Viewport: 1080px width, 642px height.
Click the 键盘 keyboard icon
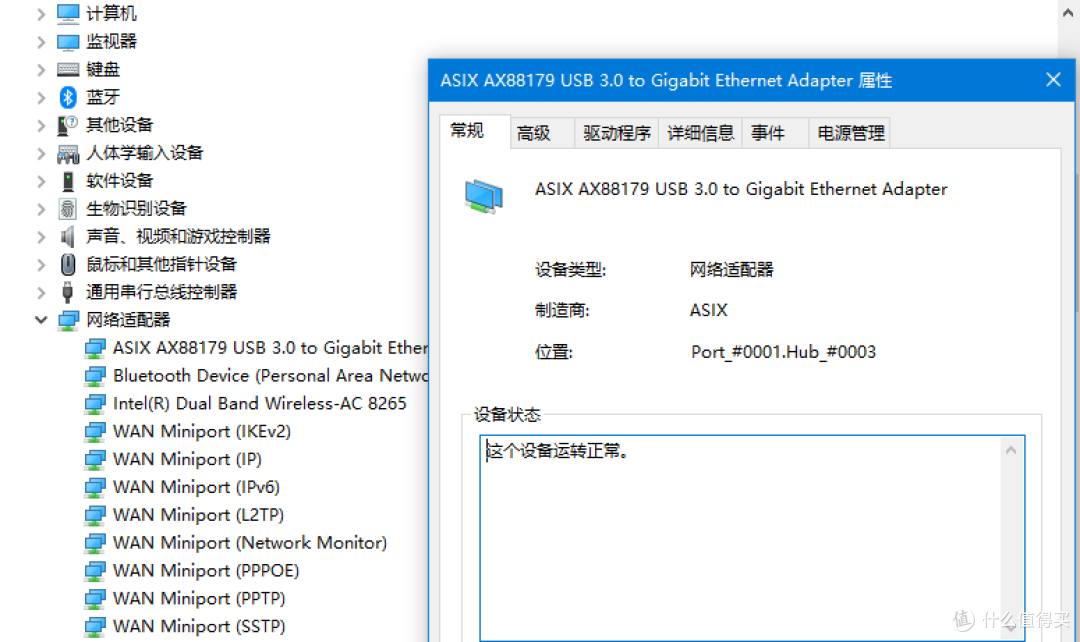coord(68,69)
